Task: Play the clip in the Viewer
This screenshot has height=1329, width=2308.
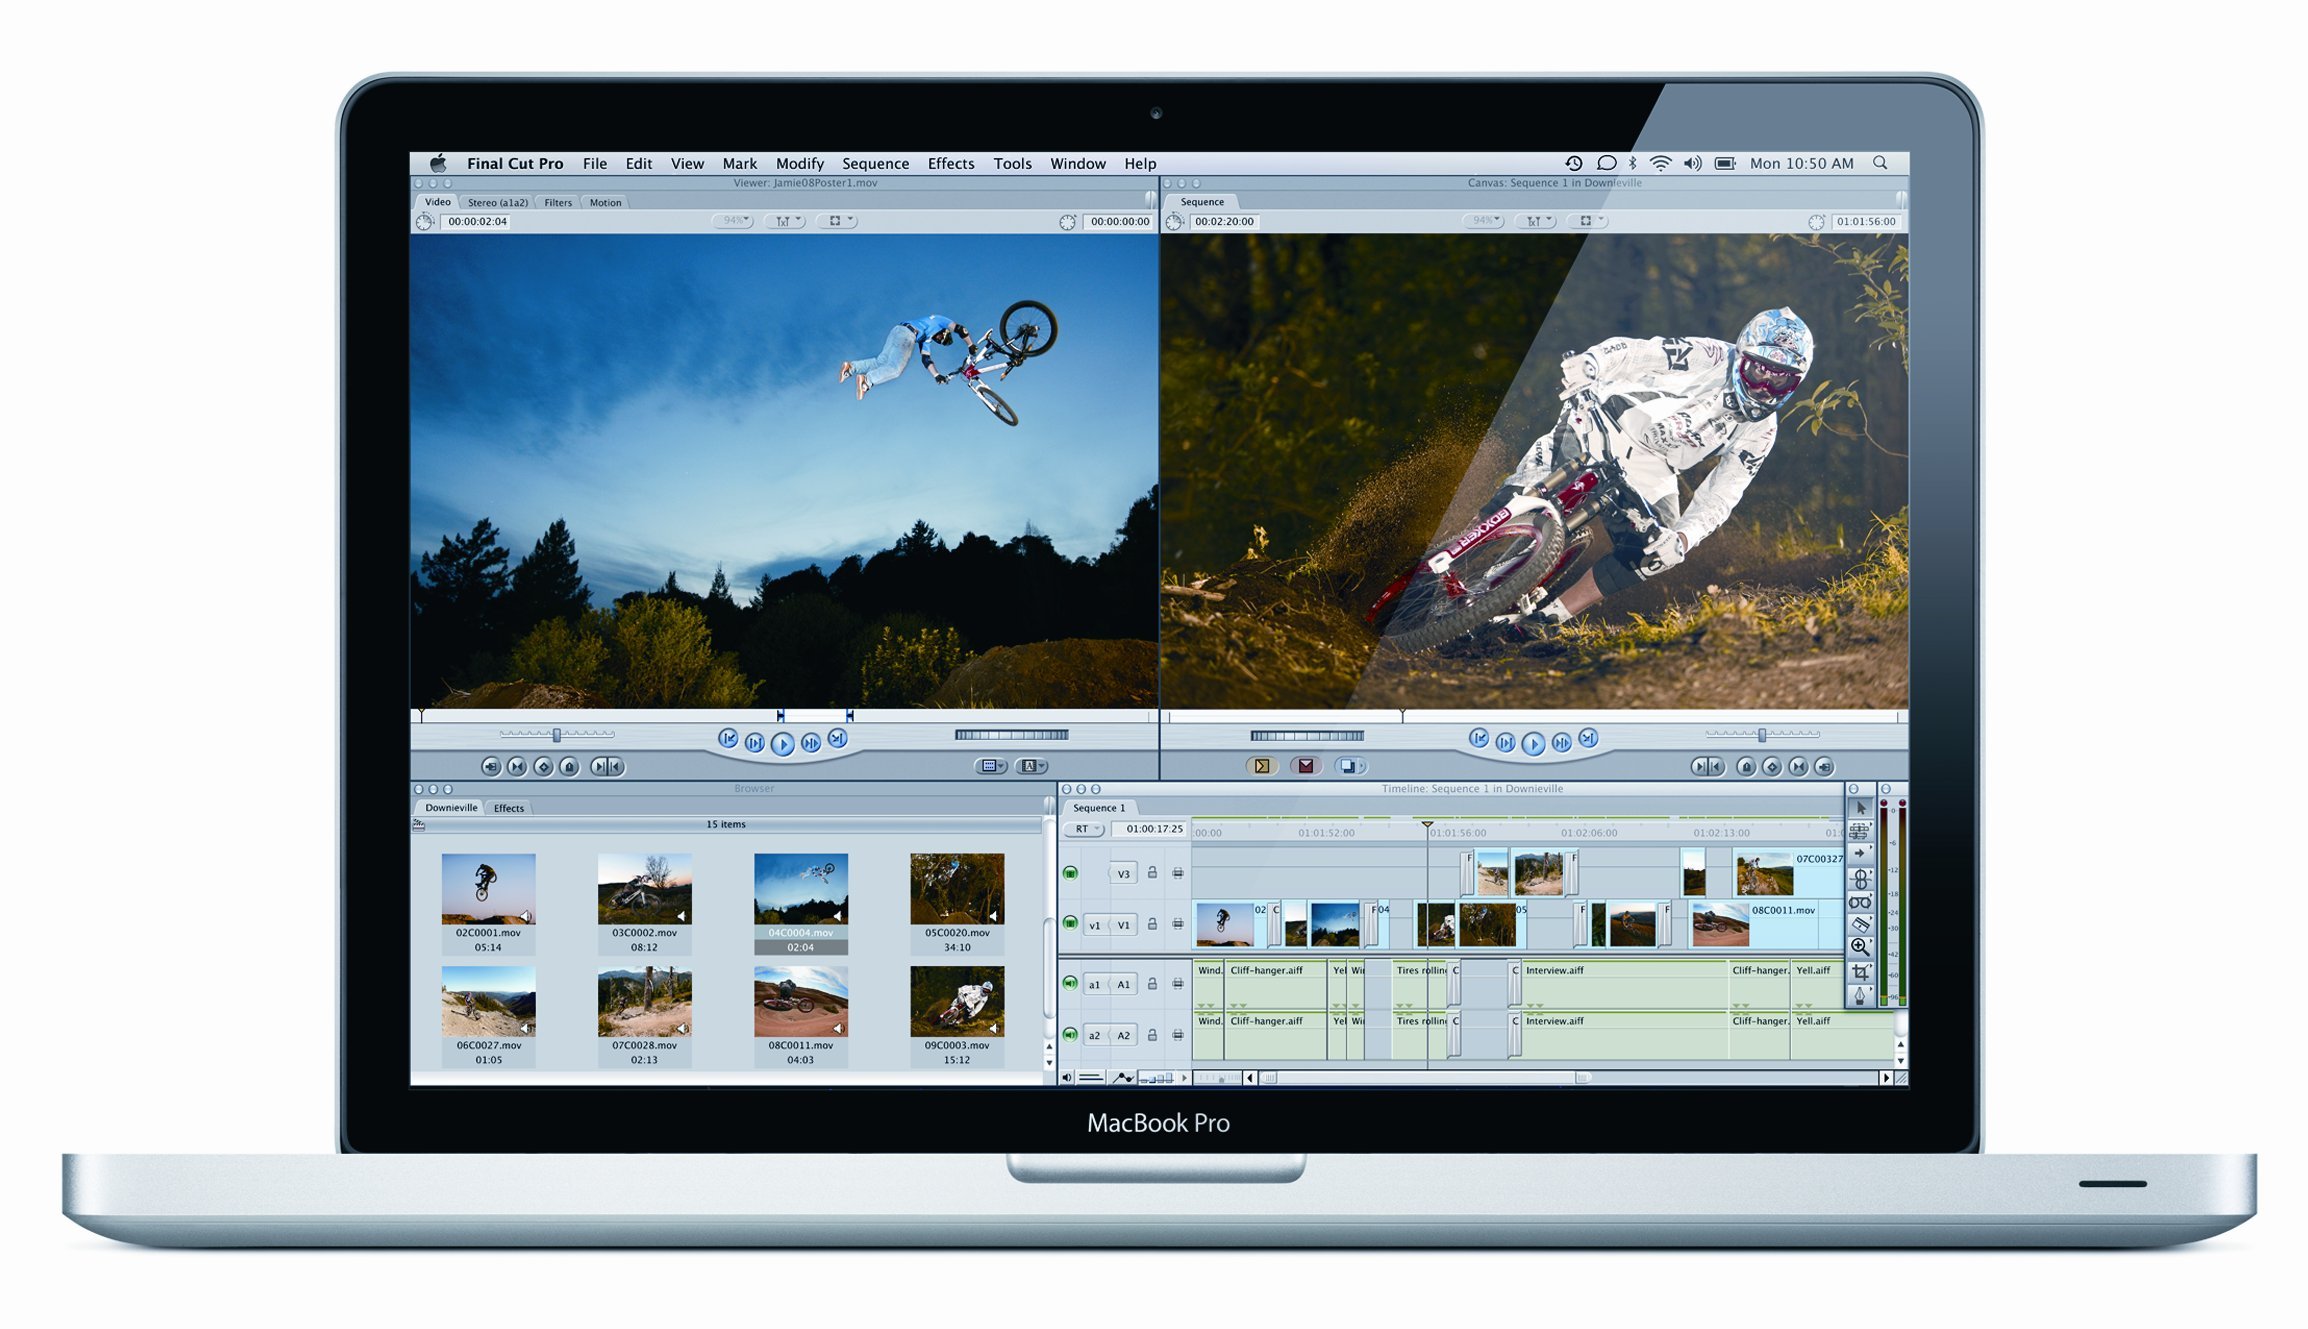Action: (x=783, y=743)
